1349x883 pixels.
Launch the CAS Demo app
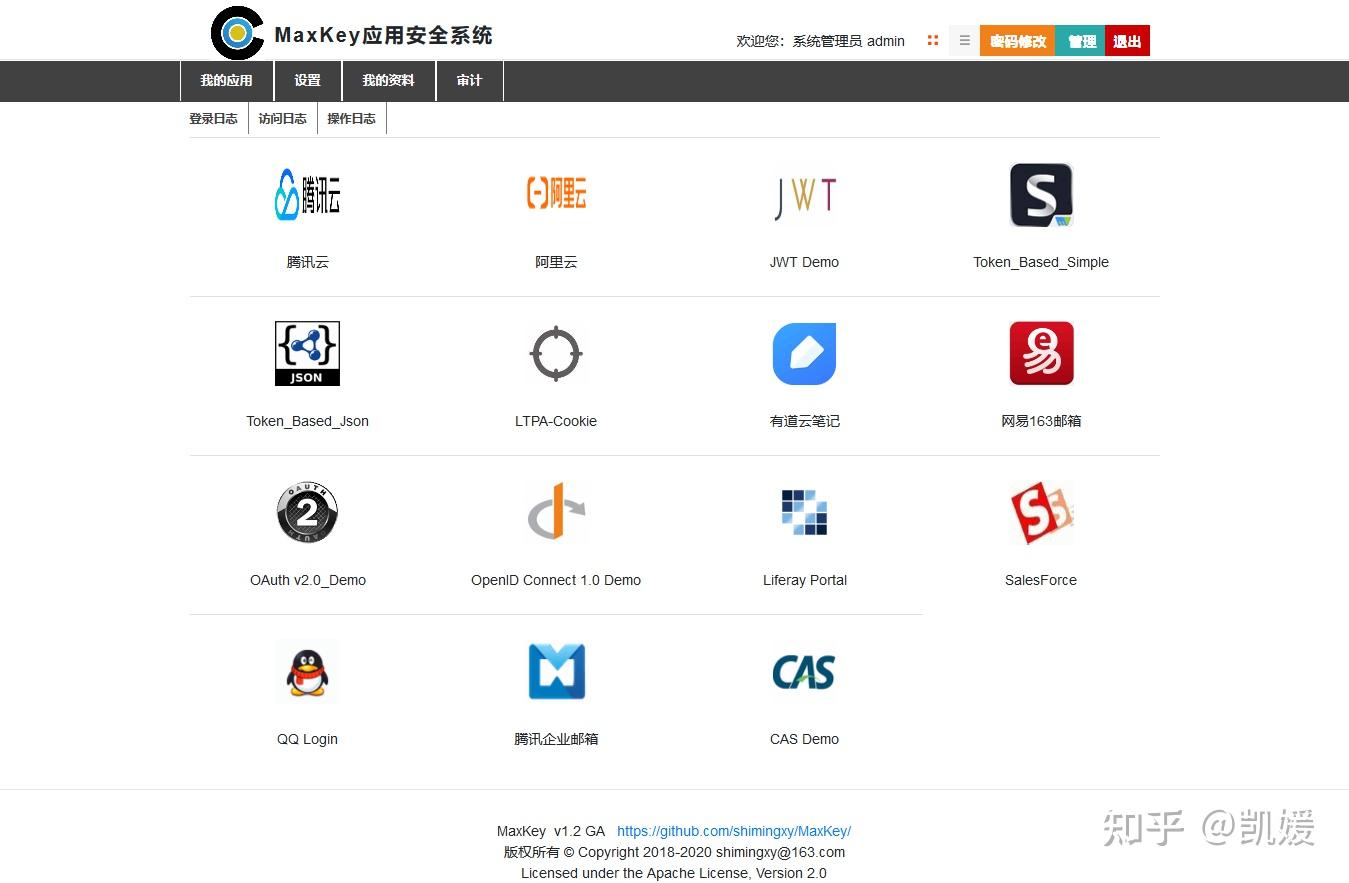coord(804,671)
